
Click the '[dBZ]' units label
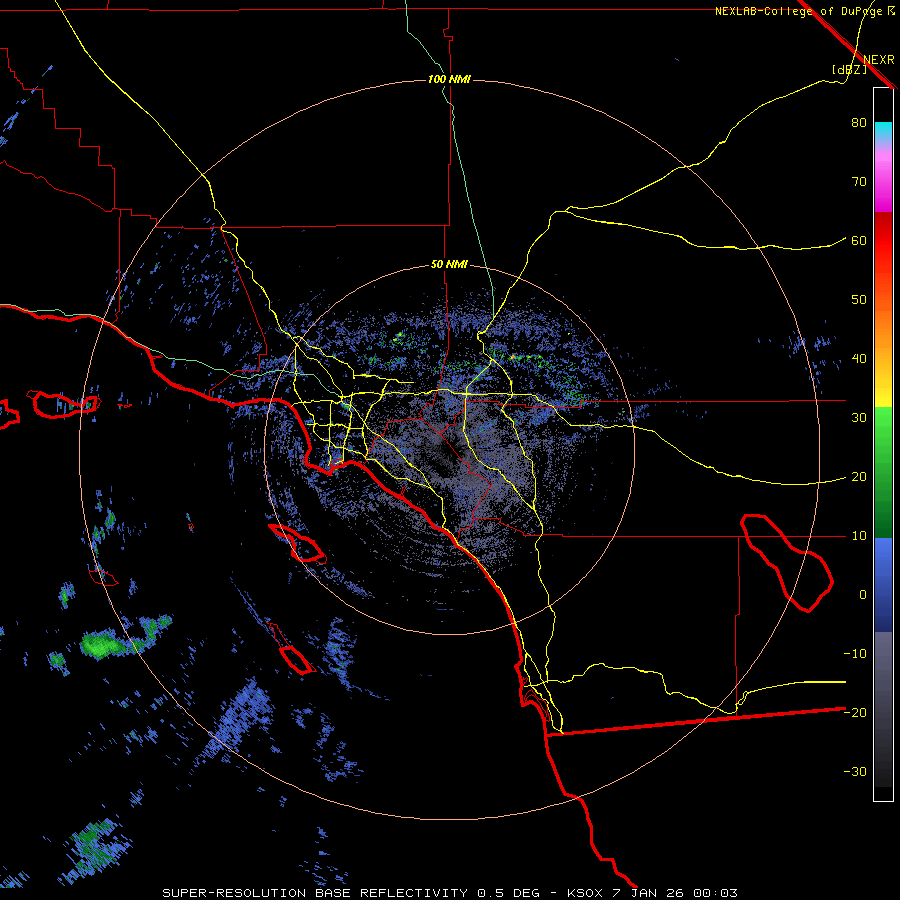coord(849,69)
